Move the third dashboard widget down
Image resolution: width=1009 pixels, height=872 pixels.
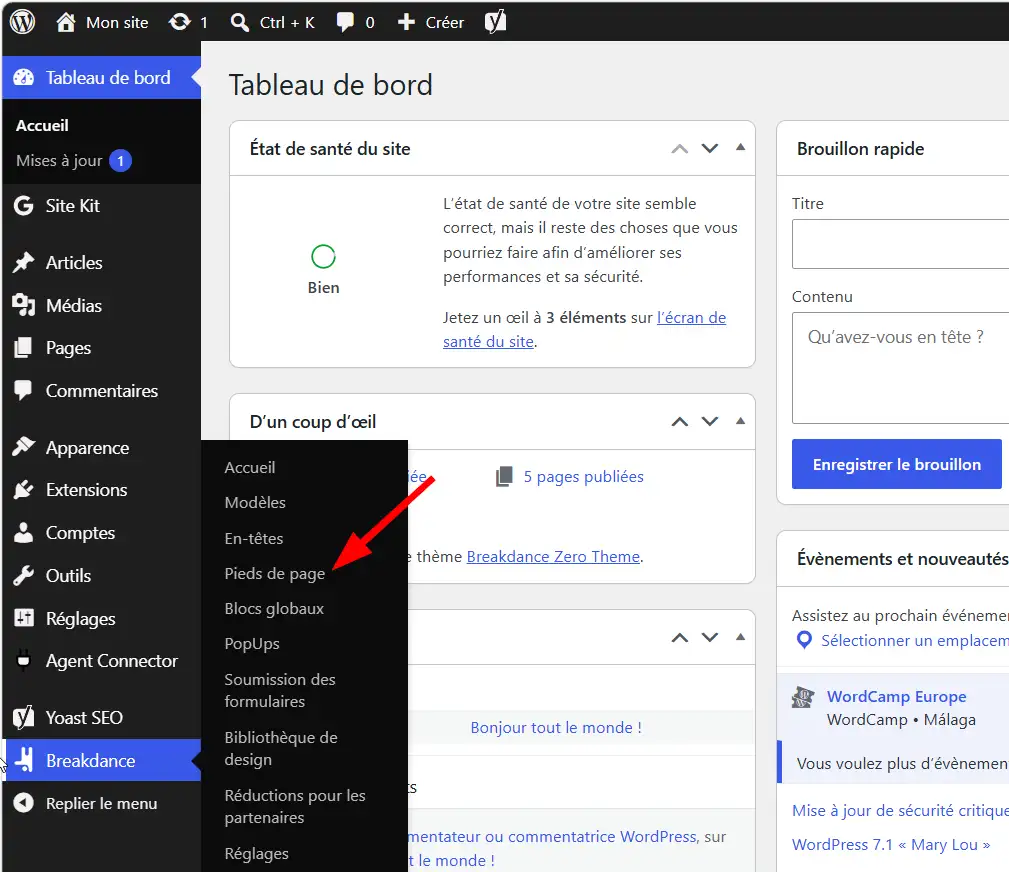click(x=710, y=638)
